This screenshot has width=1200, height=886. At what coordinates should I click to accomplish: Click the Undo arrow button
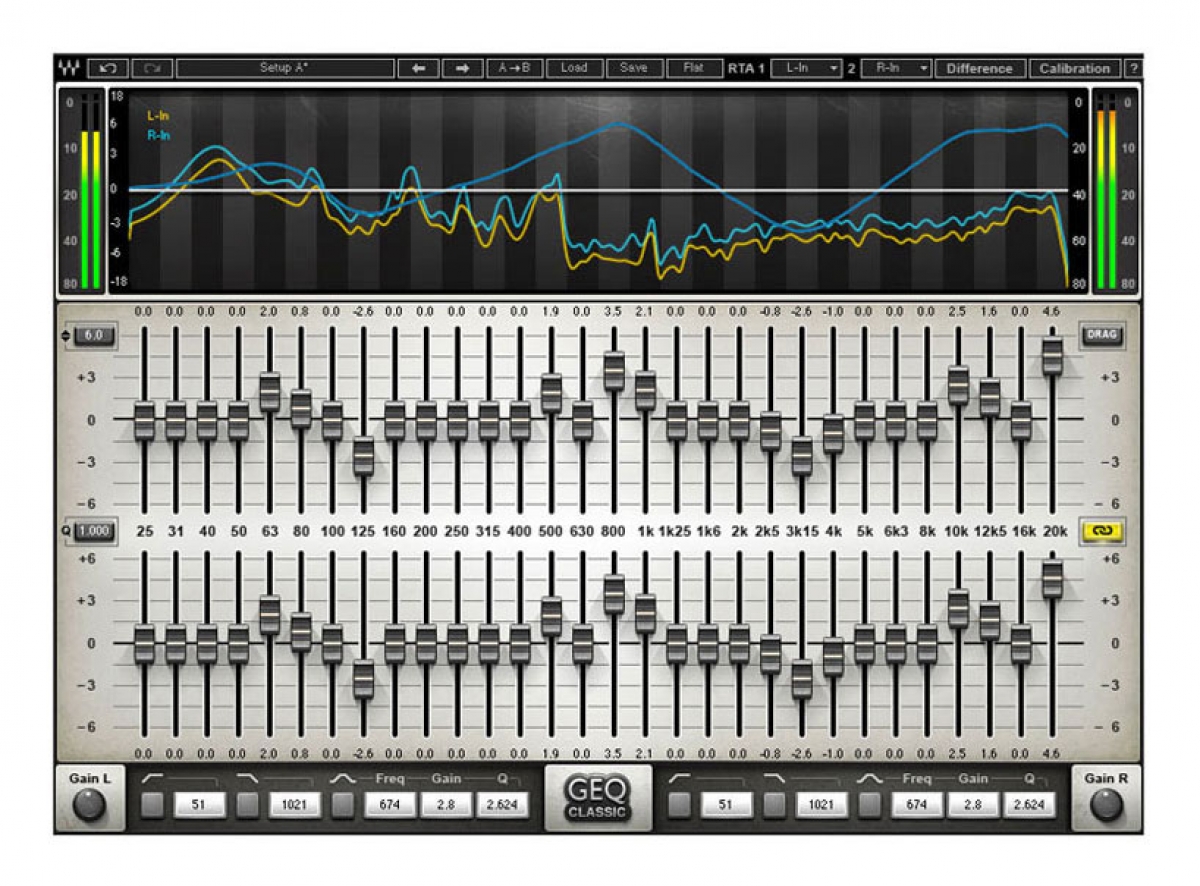(x=107, y=68)
